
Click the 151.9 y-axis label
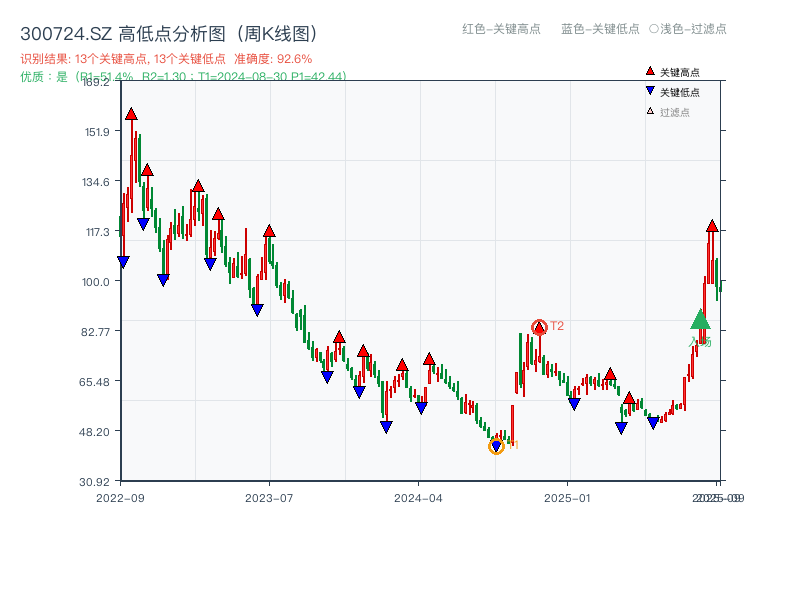coord(97,132)
